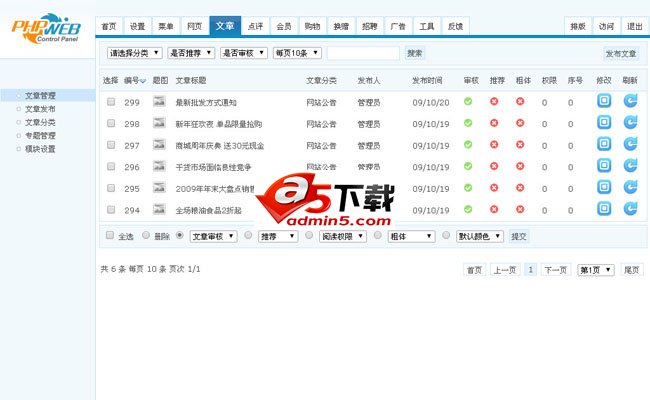Click the search keyword input field
This screenshot has width=650, height=400.
coord(363,53)
